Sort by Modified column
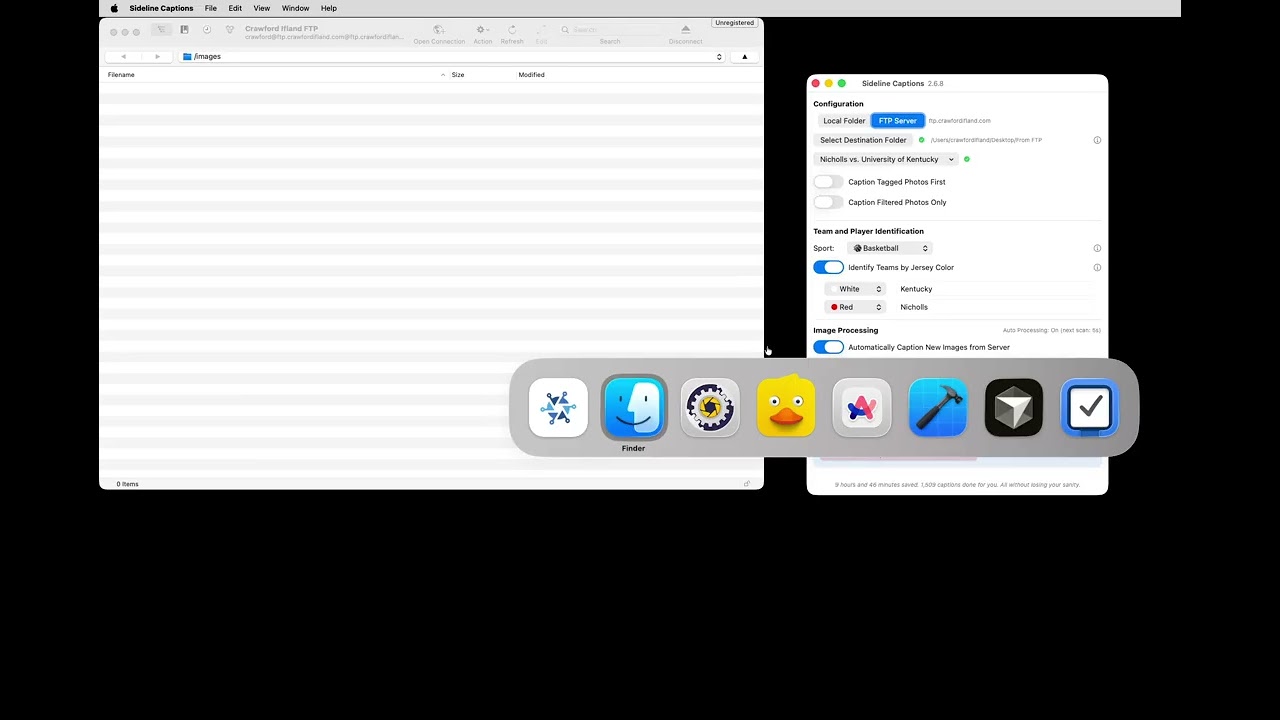The height and width of the screenshot is (720, 1280). point(531,75)
